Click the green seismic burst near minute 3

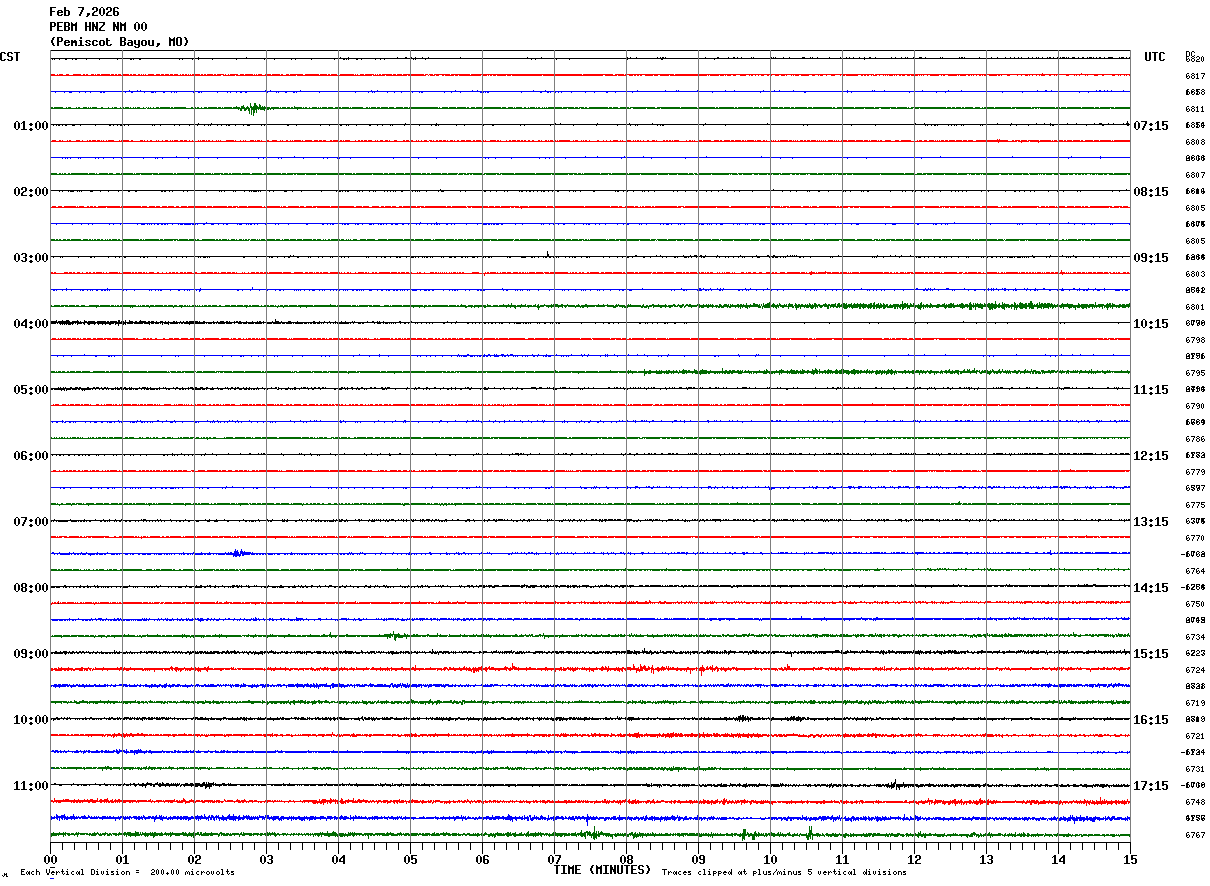(x=253, y=108)
